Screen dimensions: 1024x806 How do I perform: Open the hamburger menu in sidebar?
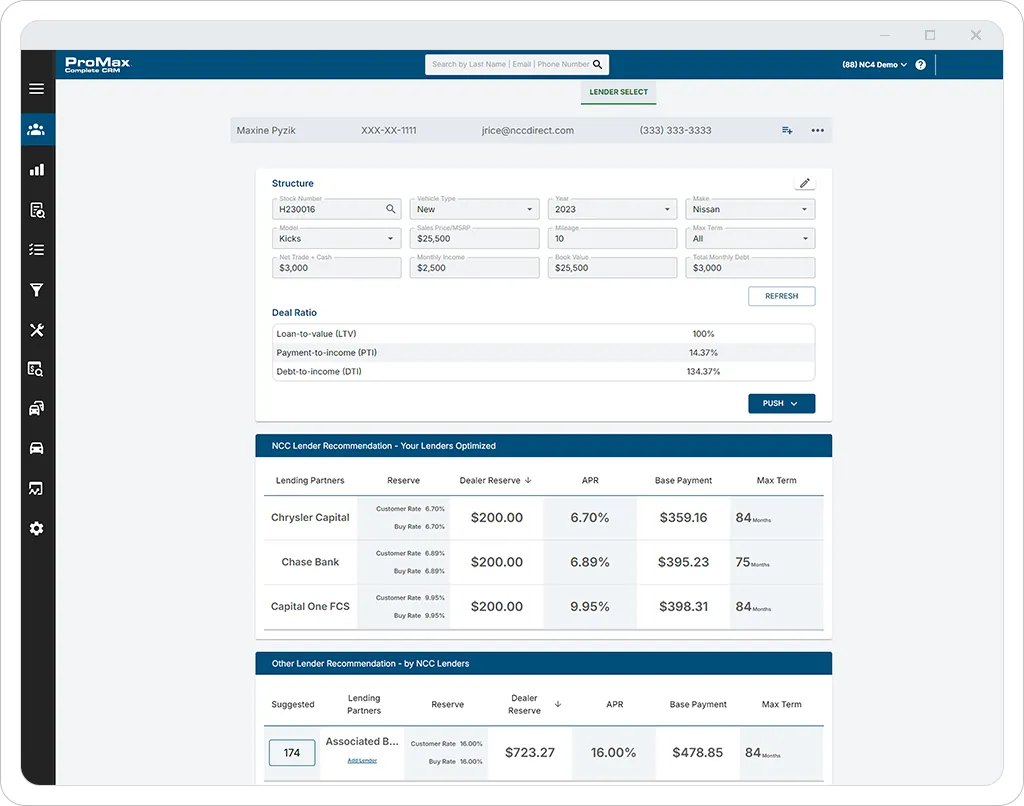coord(37,89)
